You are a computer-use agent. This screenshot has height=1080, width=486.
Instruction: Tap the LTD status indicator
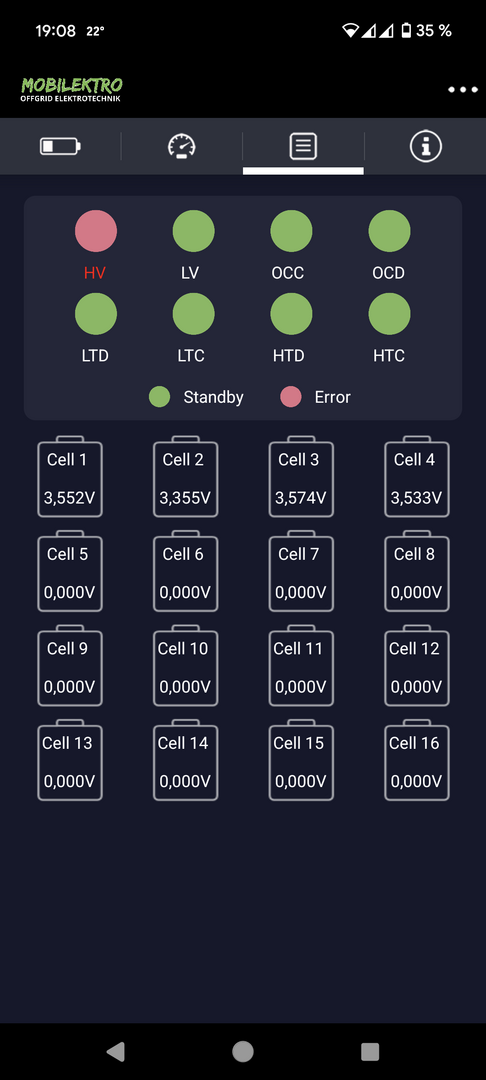[x=96, y=314]
